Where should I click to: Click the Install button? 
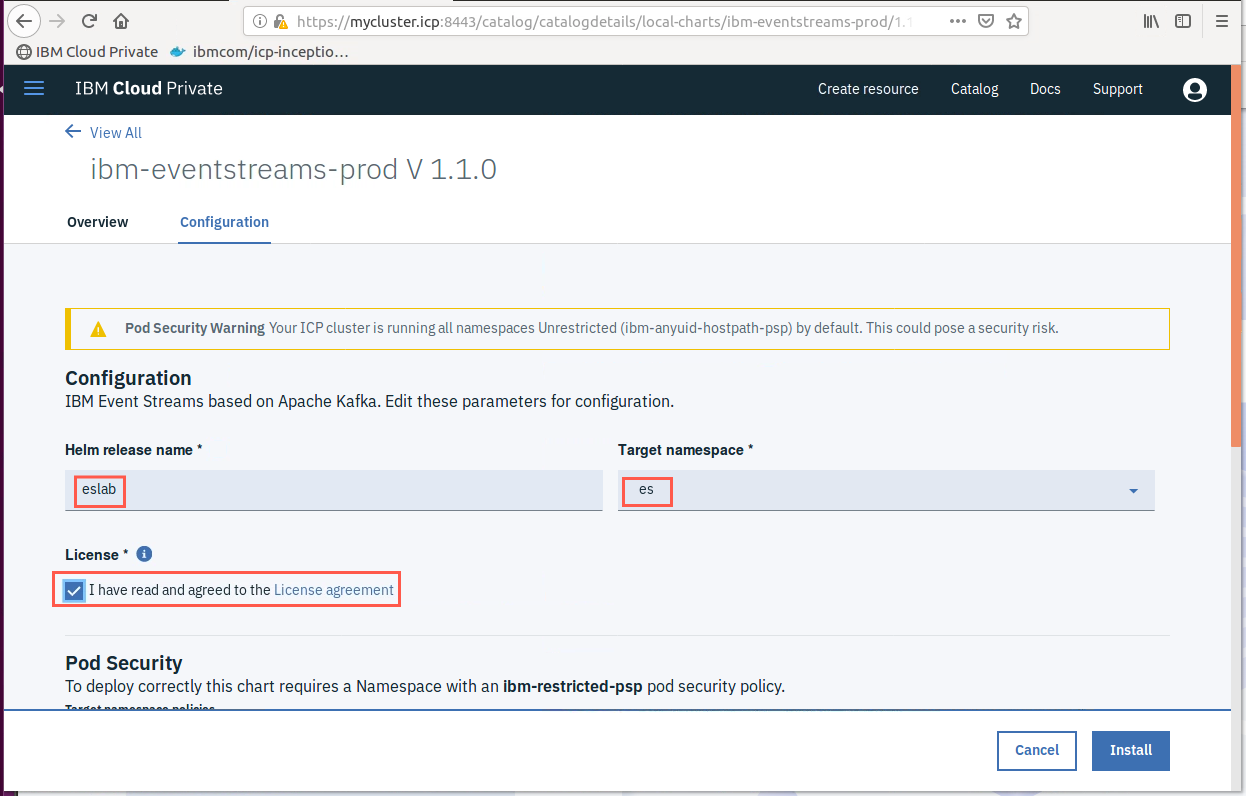click(1131, 750)
